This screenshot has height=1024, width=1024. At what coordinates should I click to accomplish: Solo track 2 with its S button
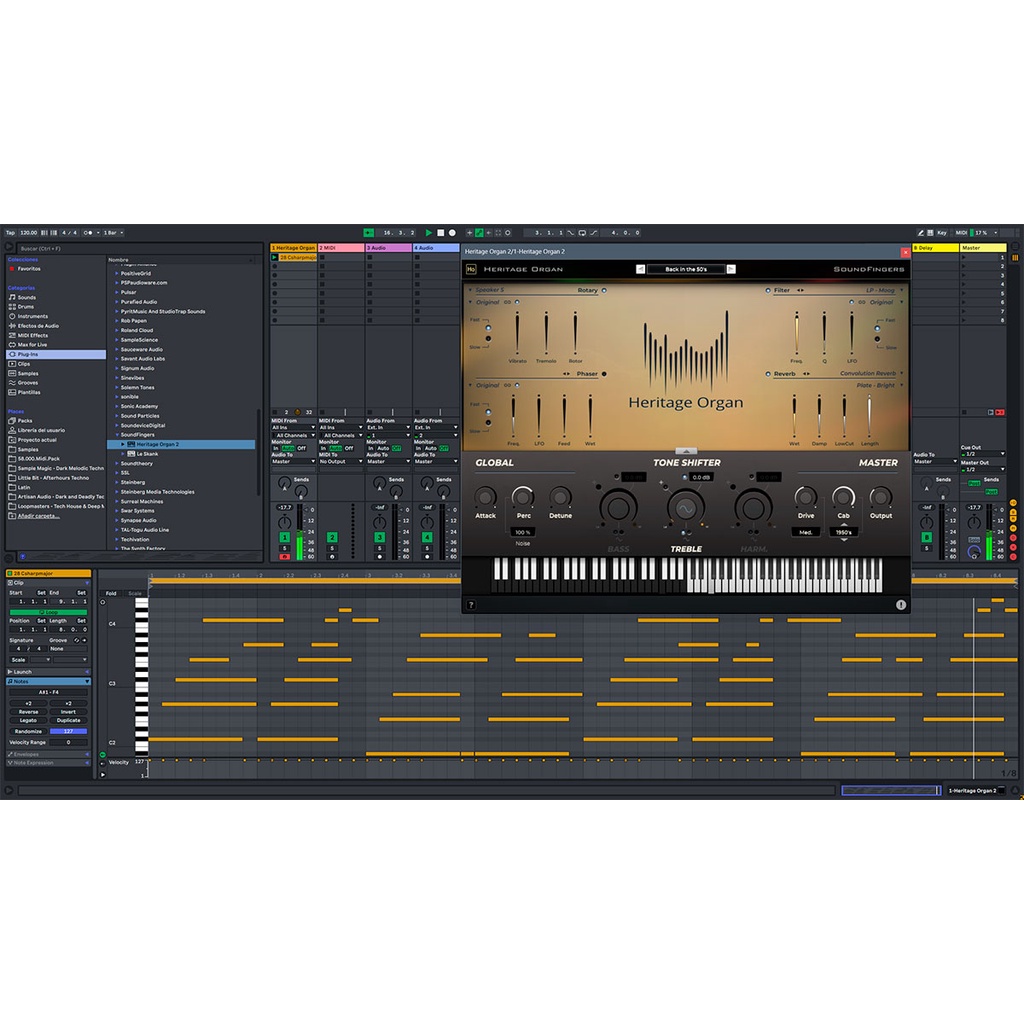click(x=332, y=548)
